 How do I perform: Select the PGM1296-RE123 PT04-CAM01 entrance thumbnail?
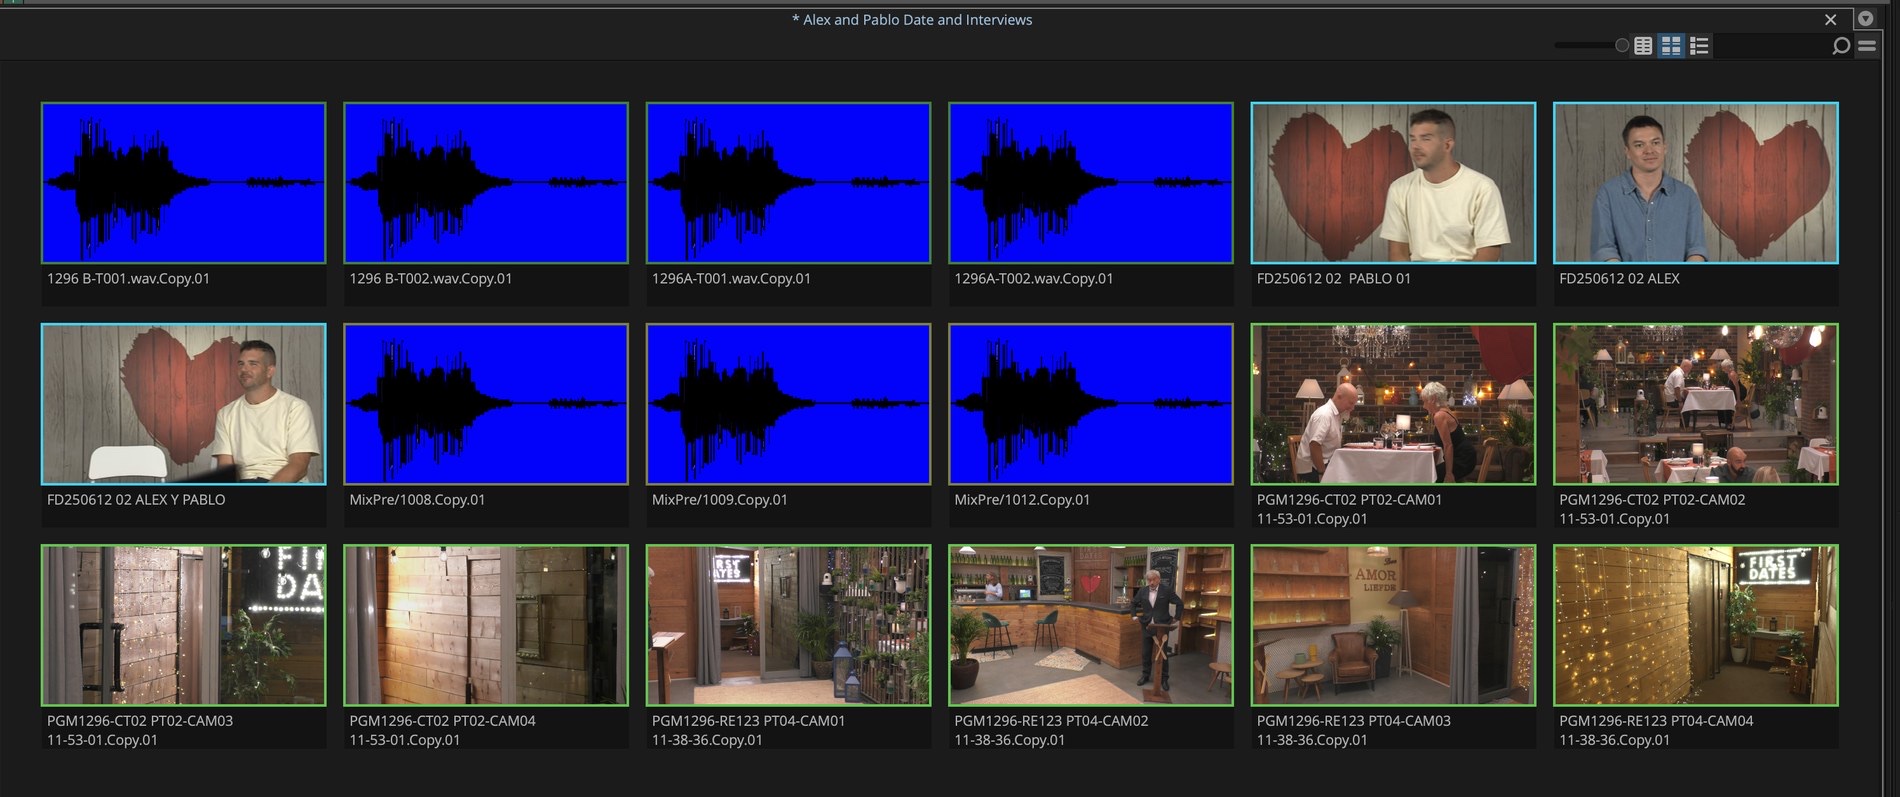point(789,625)
